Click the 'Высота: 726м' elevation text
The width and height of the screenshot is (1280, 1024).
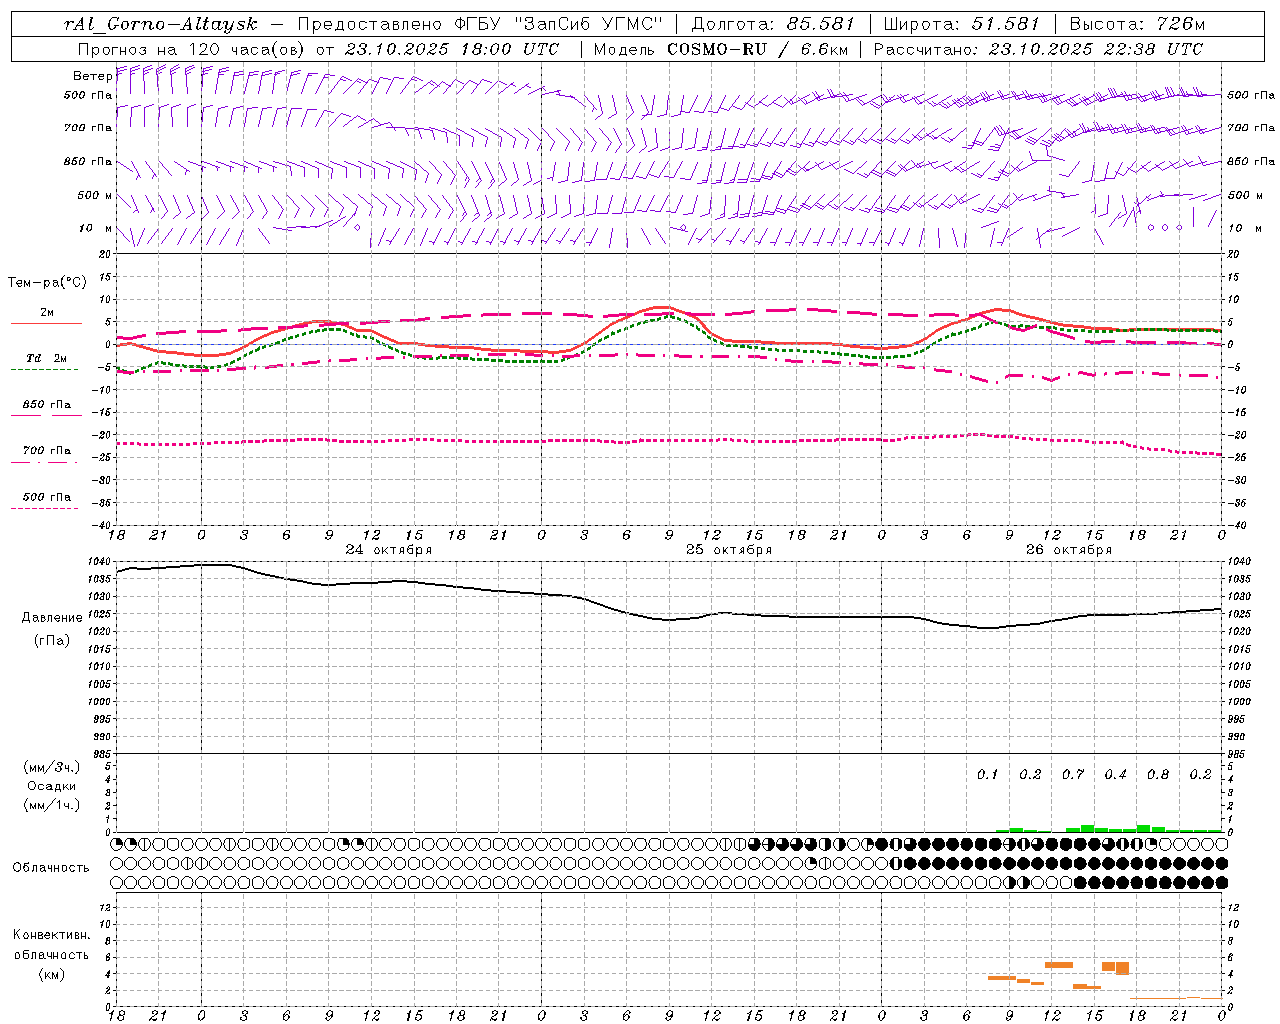[x=1137, y=24]
